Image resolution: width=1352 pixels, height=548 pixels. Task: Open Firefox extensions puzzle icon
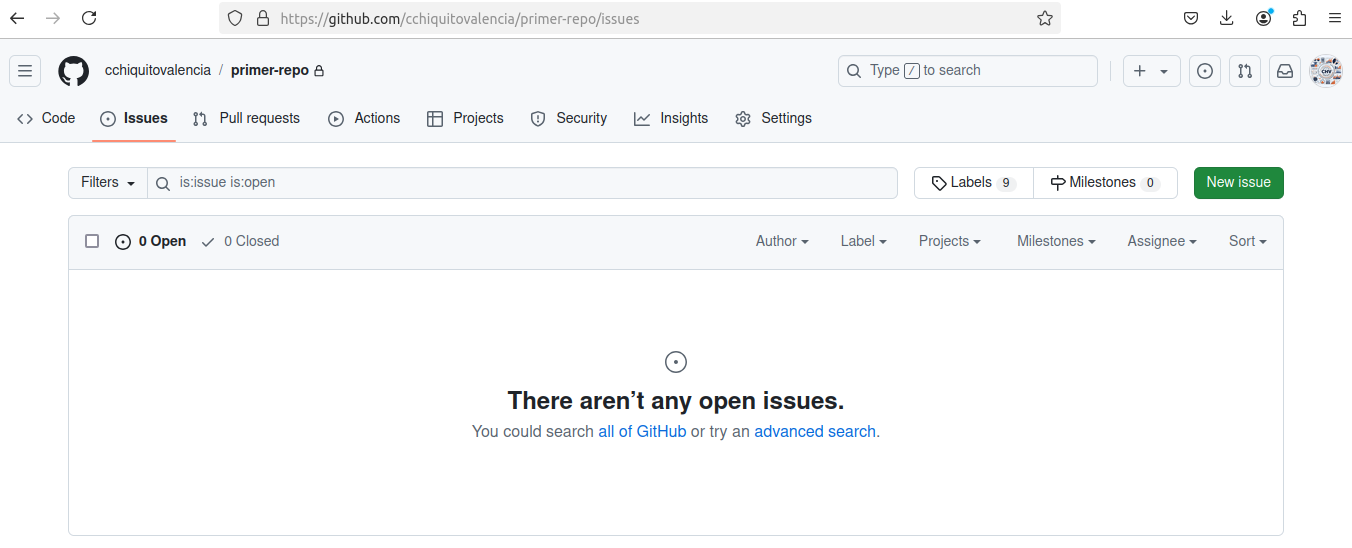click(1299, 18)
